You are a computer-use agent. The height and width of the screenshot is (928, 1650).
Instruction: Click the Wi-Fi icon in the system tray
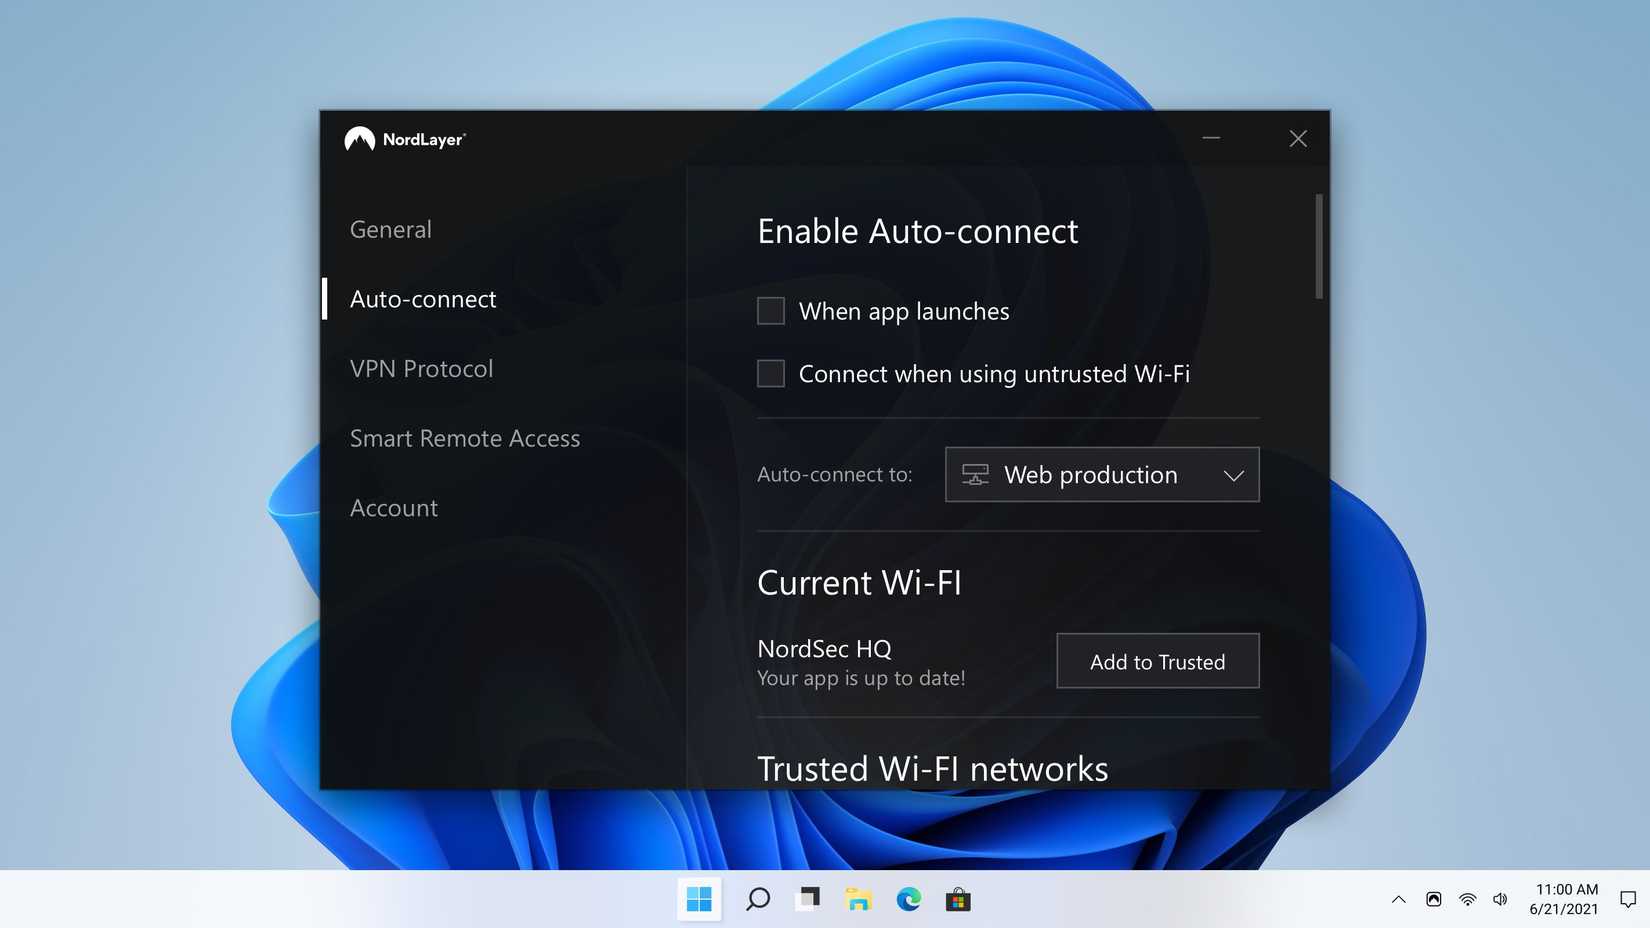coord(1467,899)
